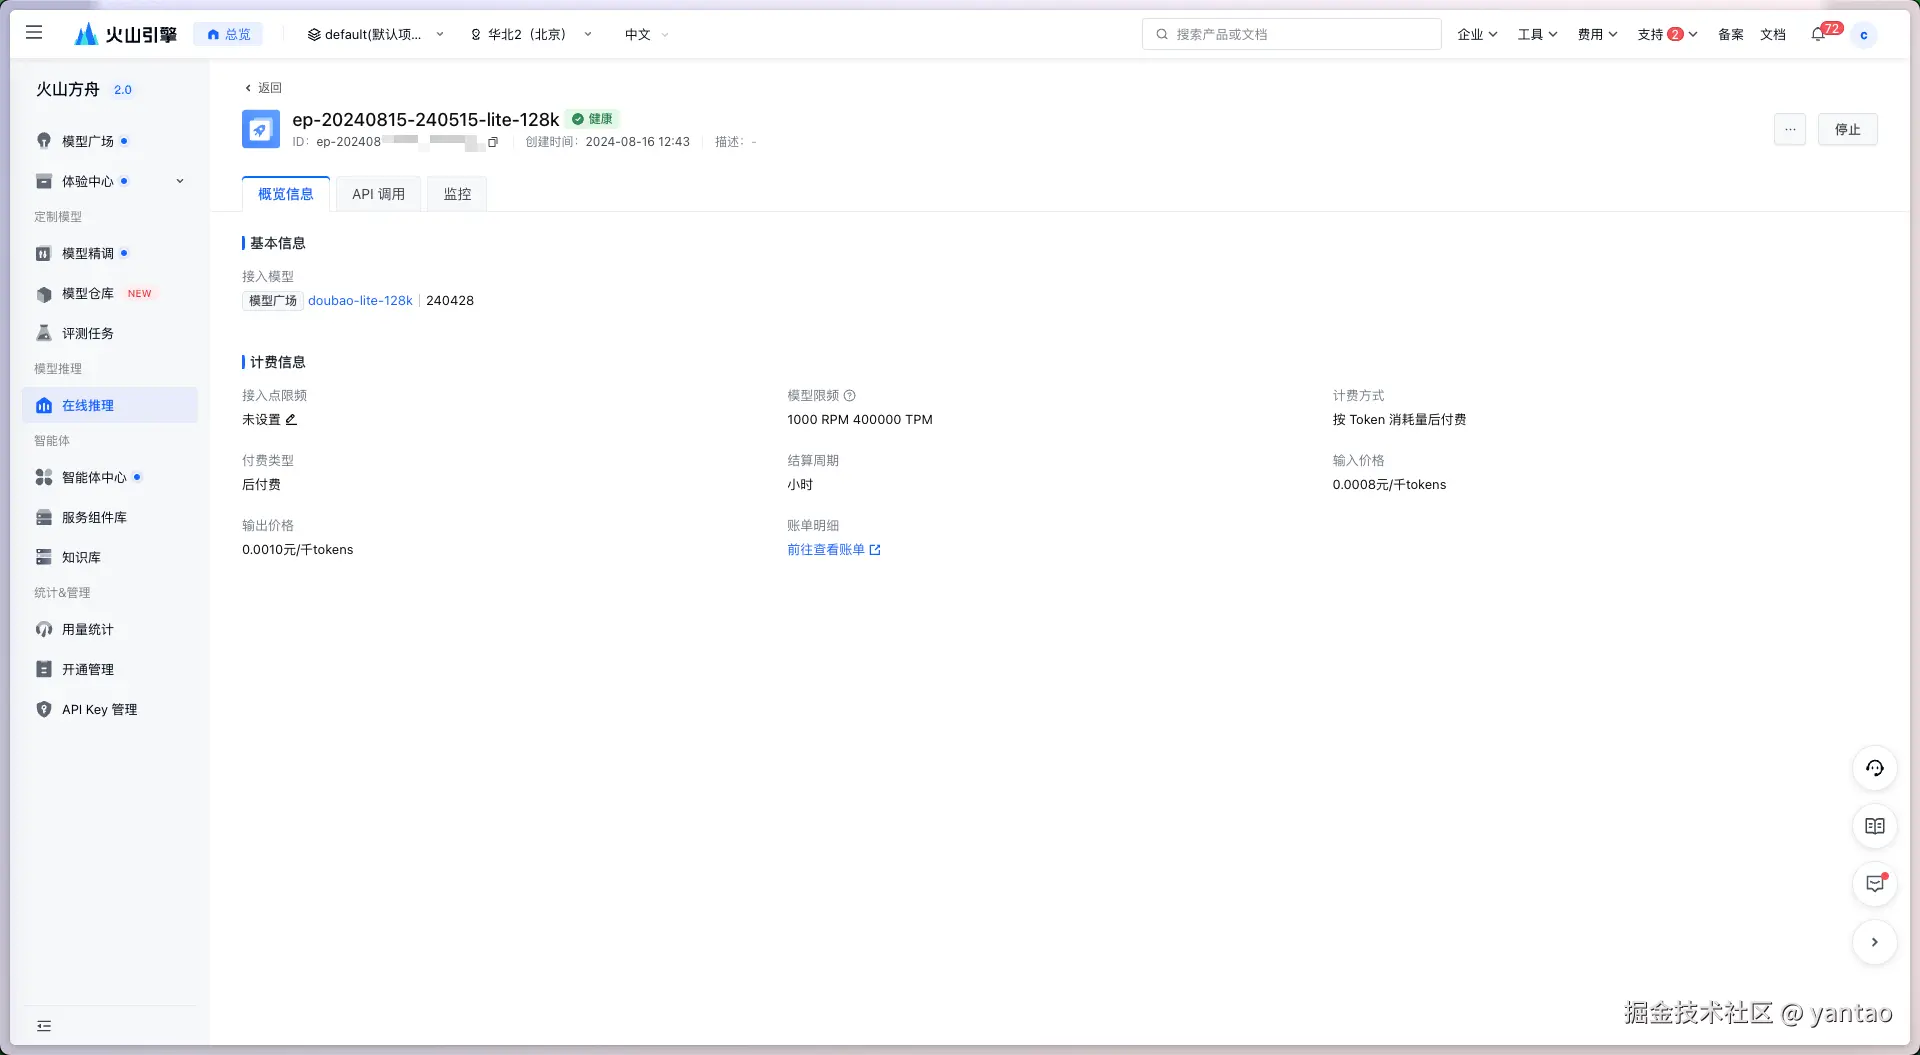1920x1055 pixels.
Task: Open 备案 in top navigation
Action: pos(1731,34)
